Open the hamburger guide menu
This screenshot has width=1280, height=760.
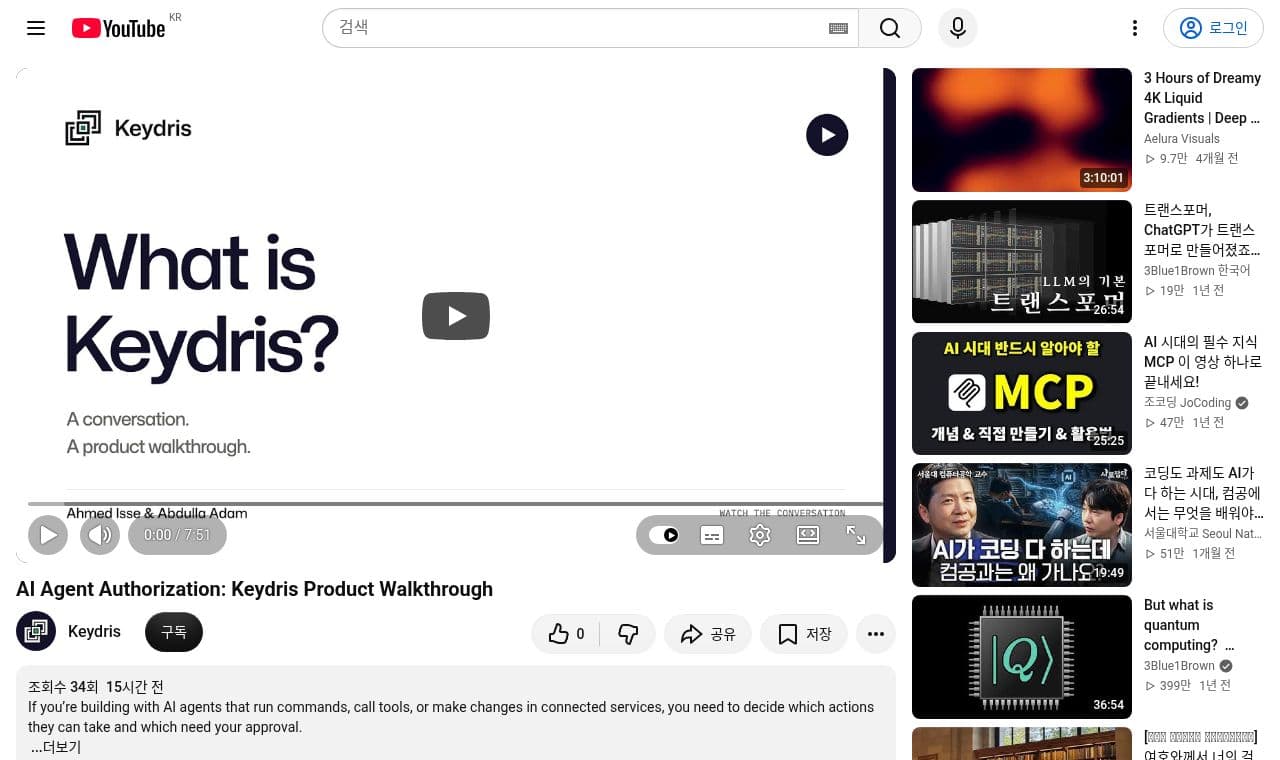coord(36,28)
